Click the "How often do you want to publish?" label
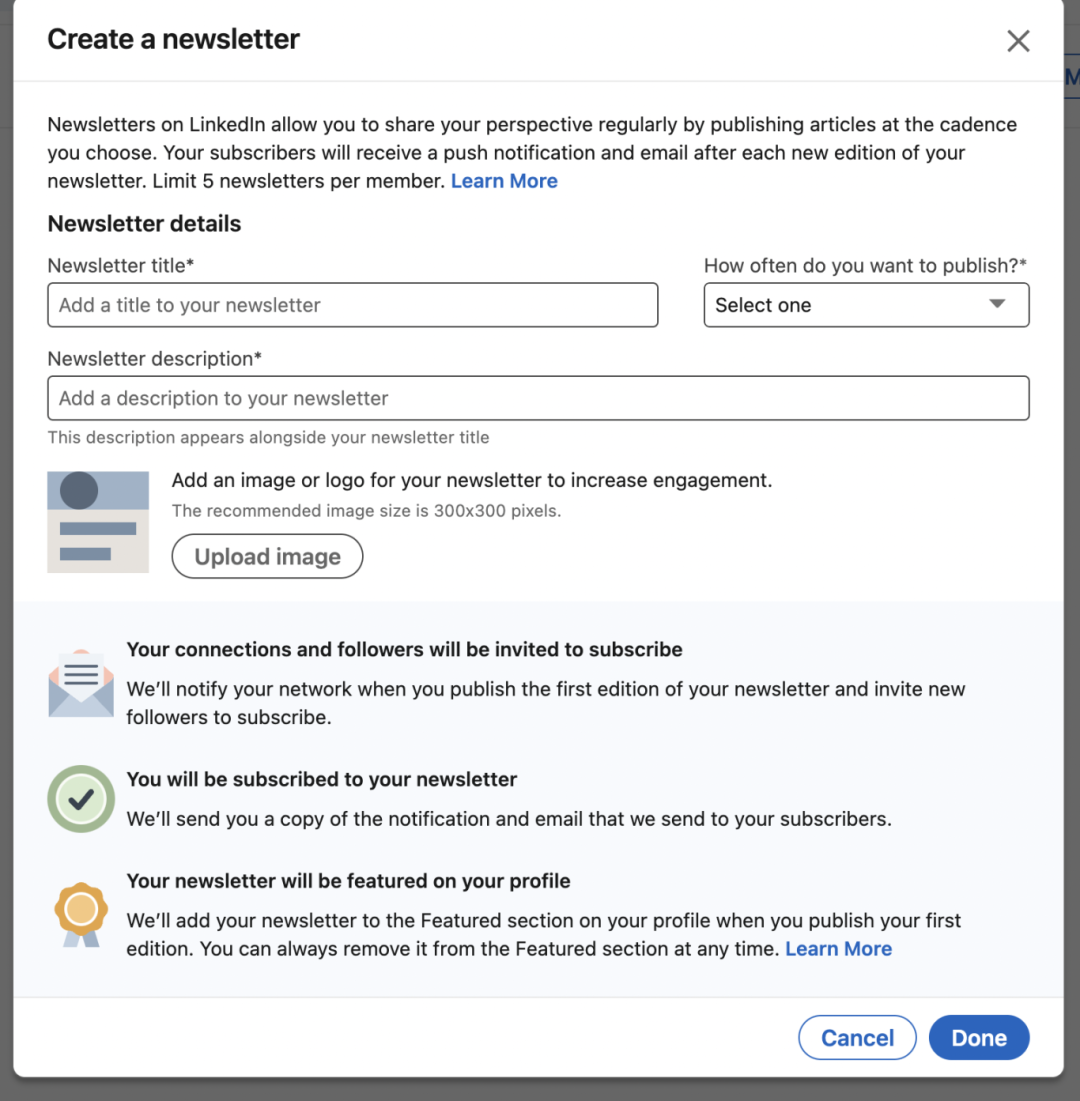This screenshot has width=1080, height=1101. [865, 266]
